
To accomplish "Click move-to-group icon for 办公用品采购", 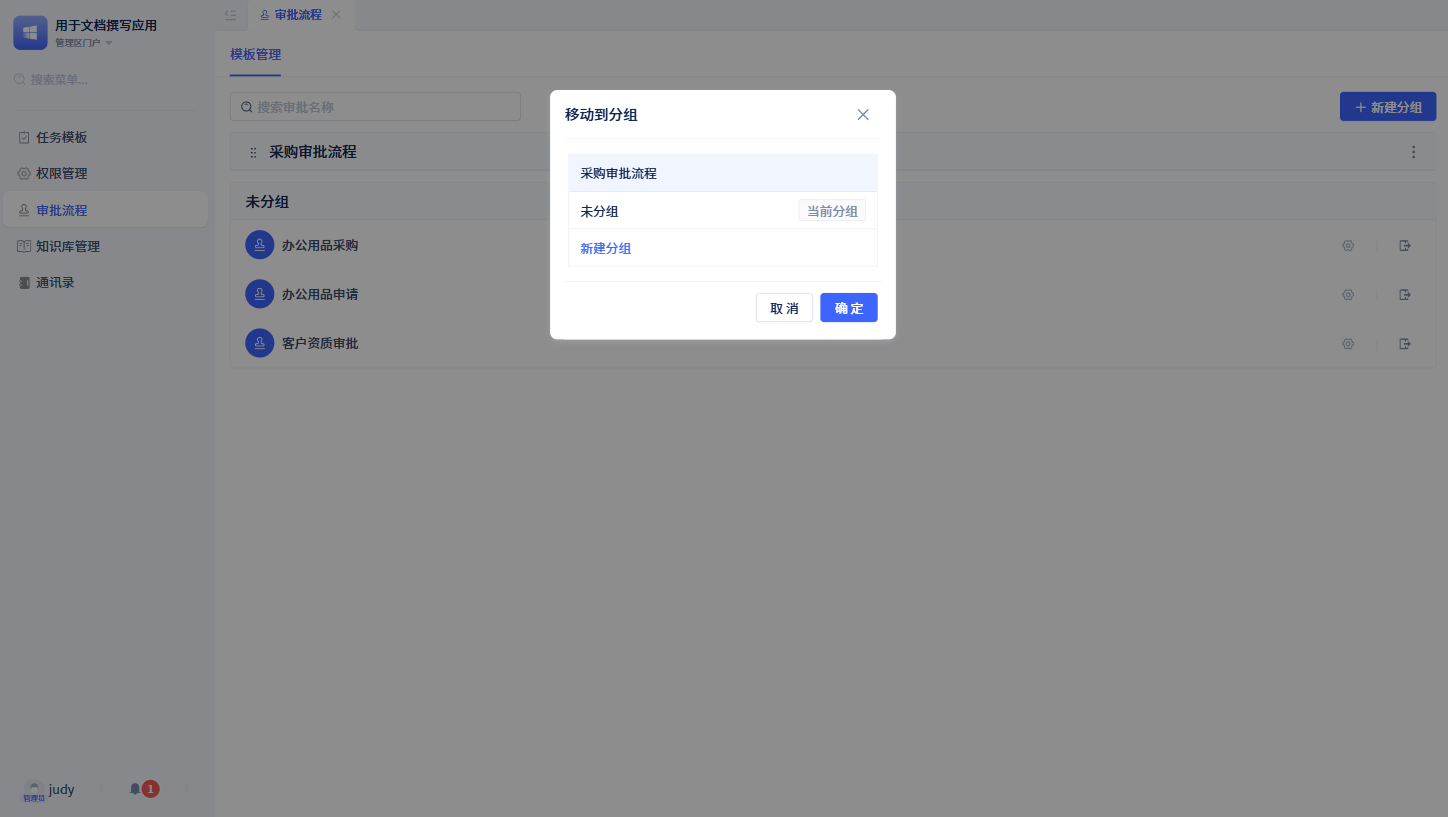I will pos(1405,245).
